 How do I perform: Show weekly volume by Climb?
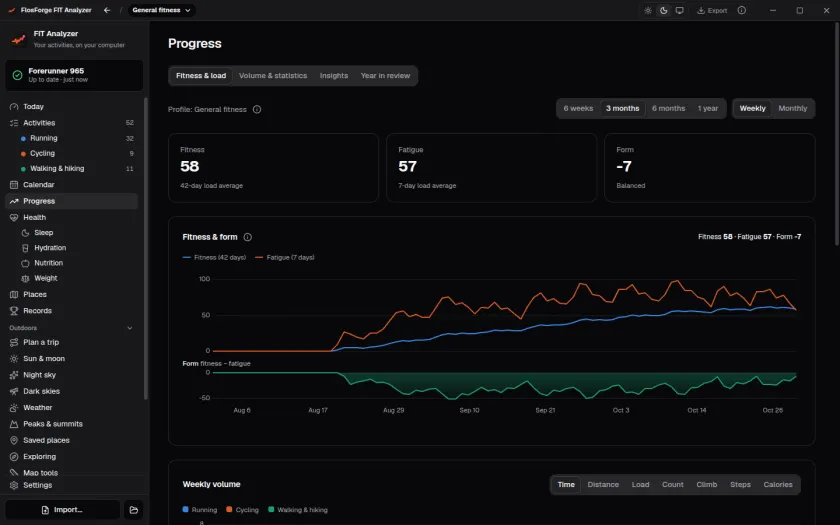point(707,484)
